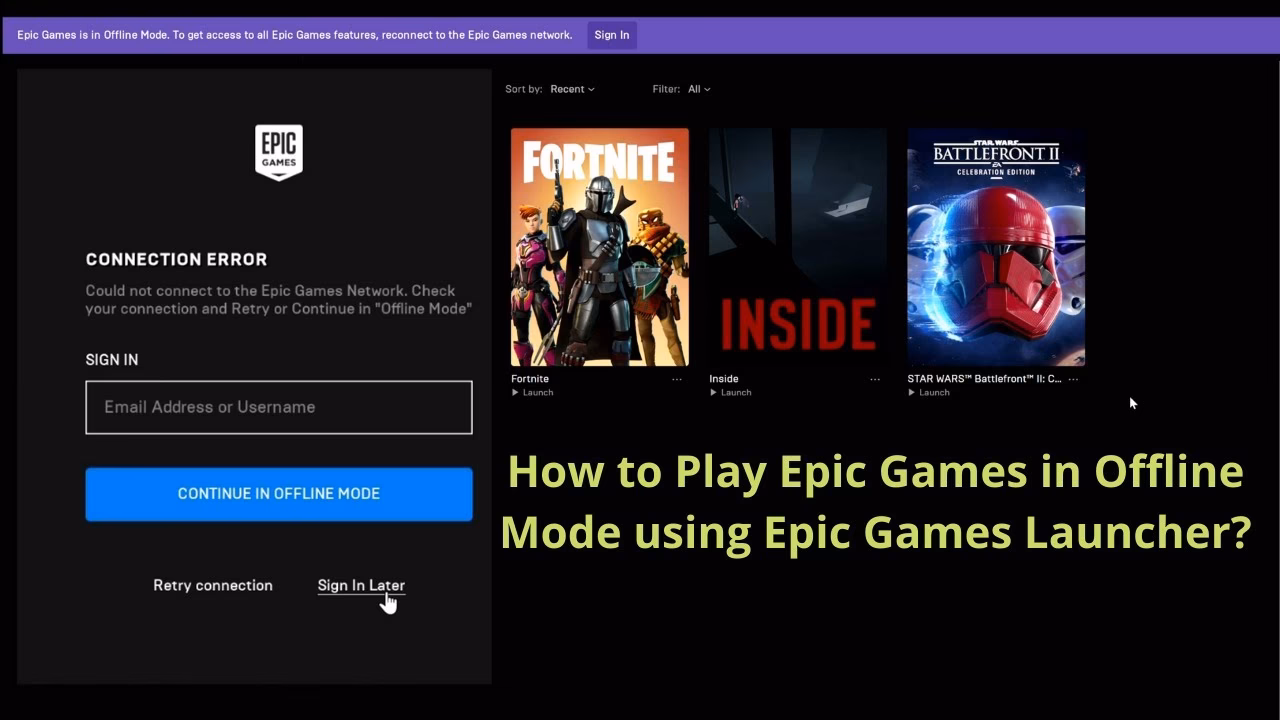Screen dimensions: 1280x720
Task: Launch STAR WARS Battlefront II via Launch link
Action: click(929, 393)
